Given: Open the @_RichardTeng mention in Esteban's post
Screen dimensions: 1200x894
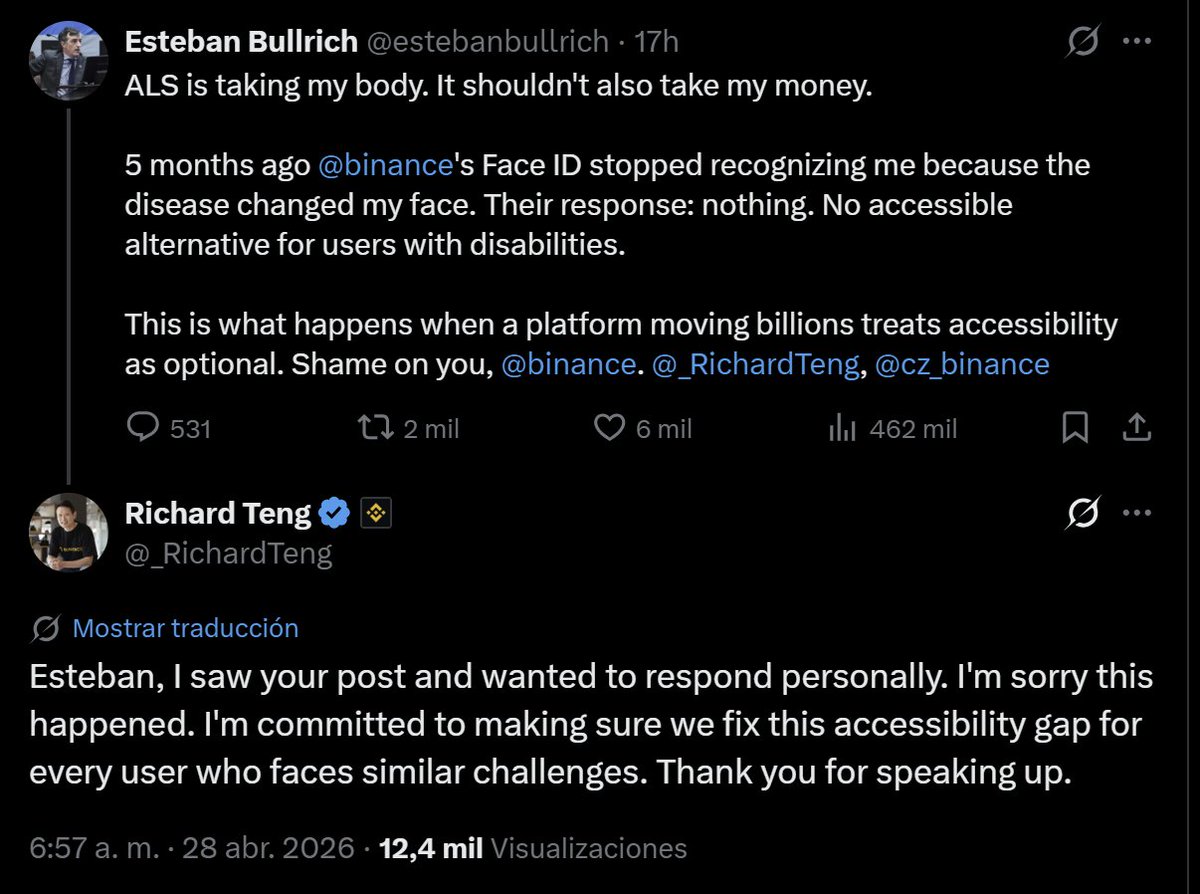Looking at the screenshot, I should coord(755,364).
